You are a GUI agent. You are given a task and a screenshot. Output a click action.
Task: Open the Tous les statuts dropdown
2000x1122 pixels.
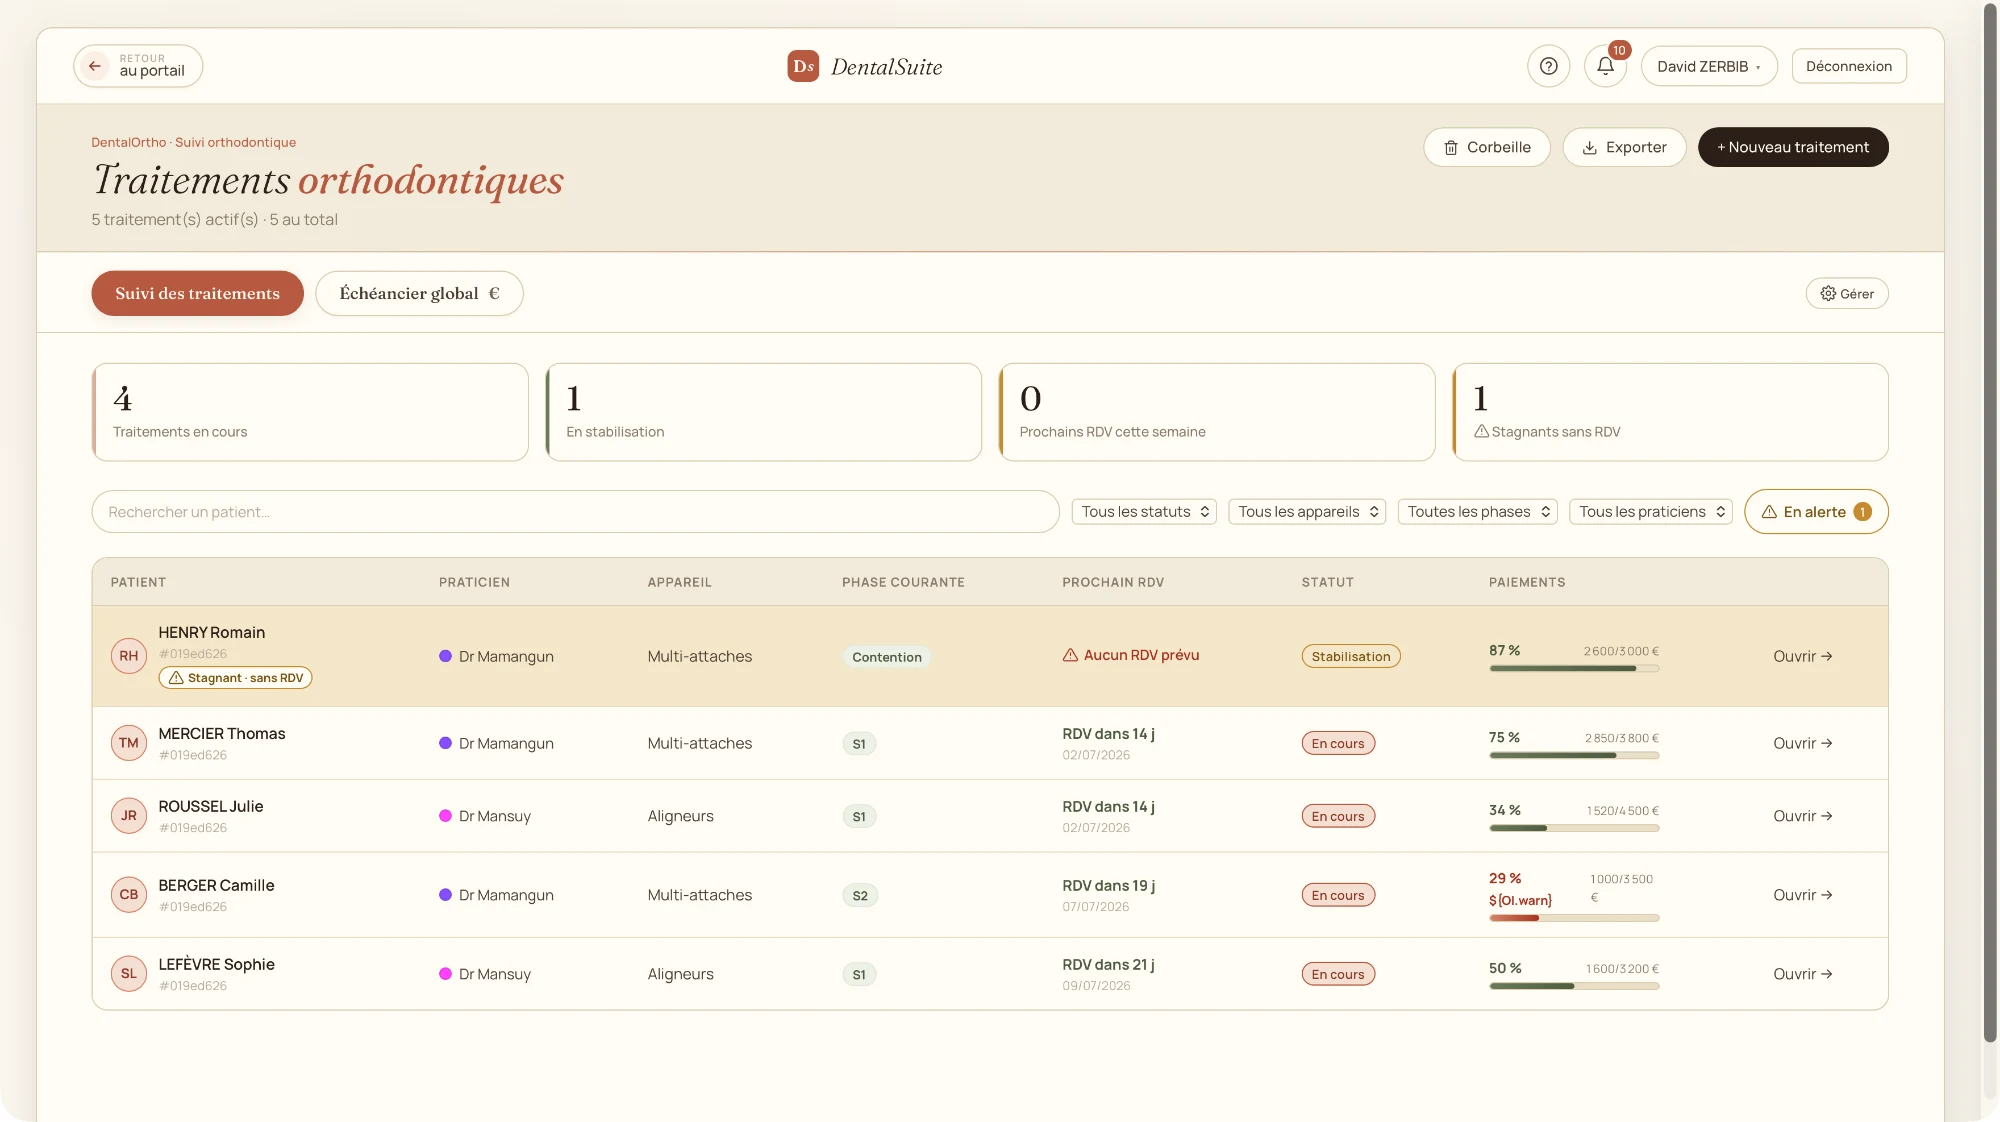tap(1144, 512)
